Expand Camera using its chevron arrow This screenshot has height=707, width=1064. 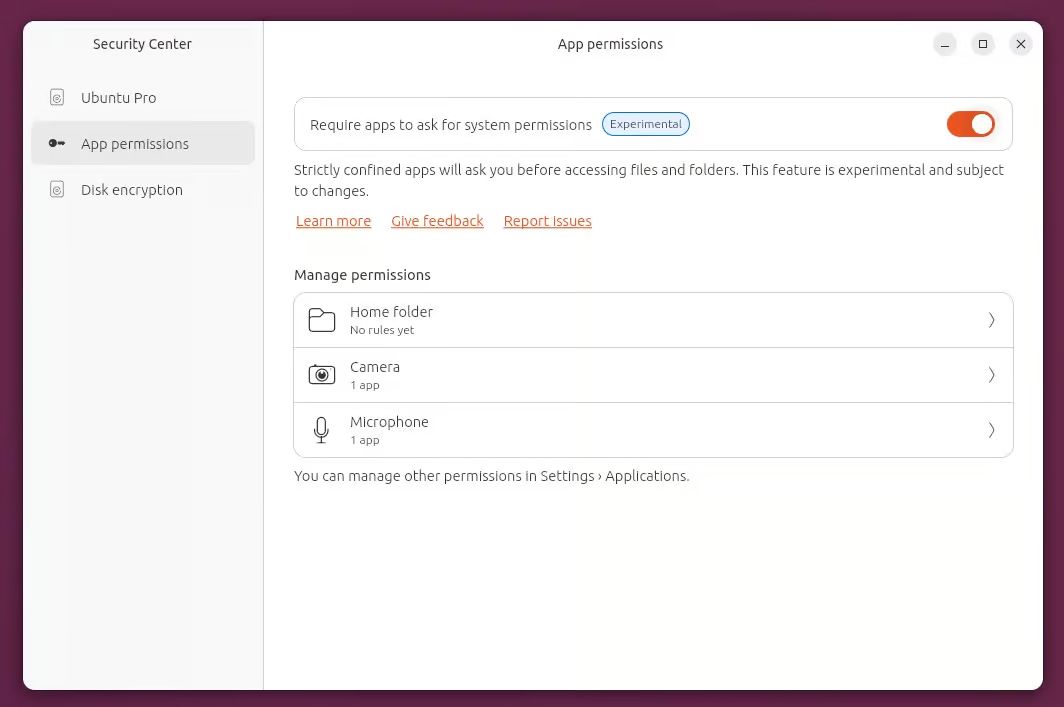(991, 375)
